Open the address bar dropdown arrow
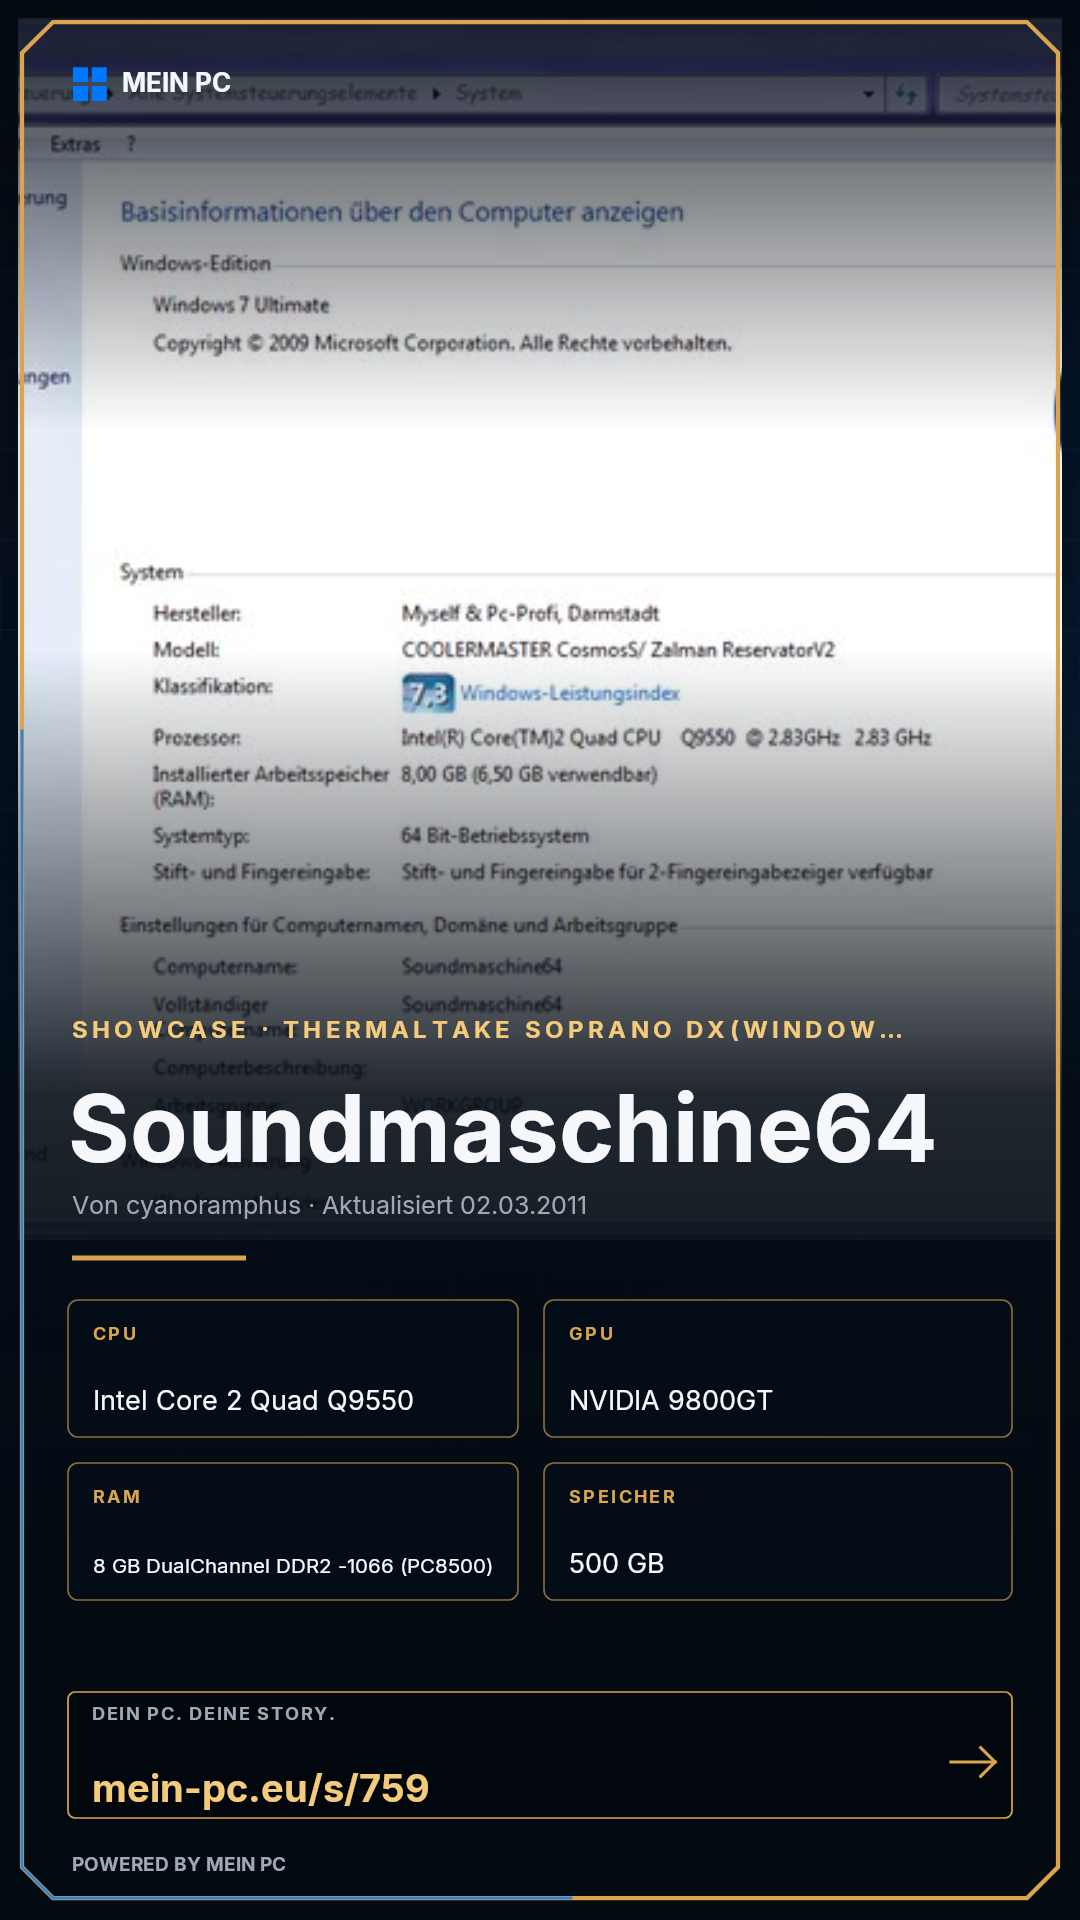 pos(868,94)
